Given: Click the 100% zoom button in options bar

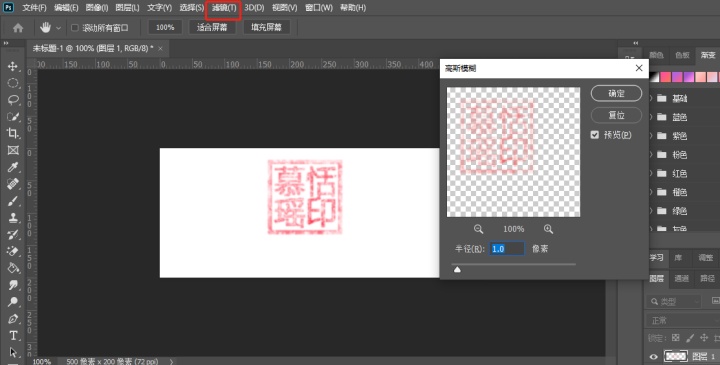Looking at the screenshot, I should click(165, 28).
